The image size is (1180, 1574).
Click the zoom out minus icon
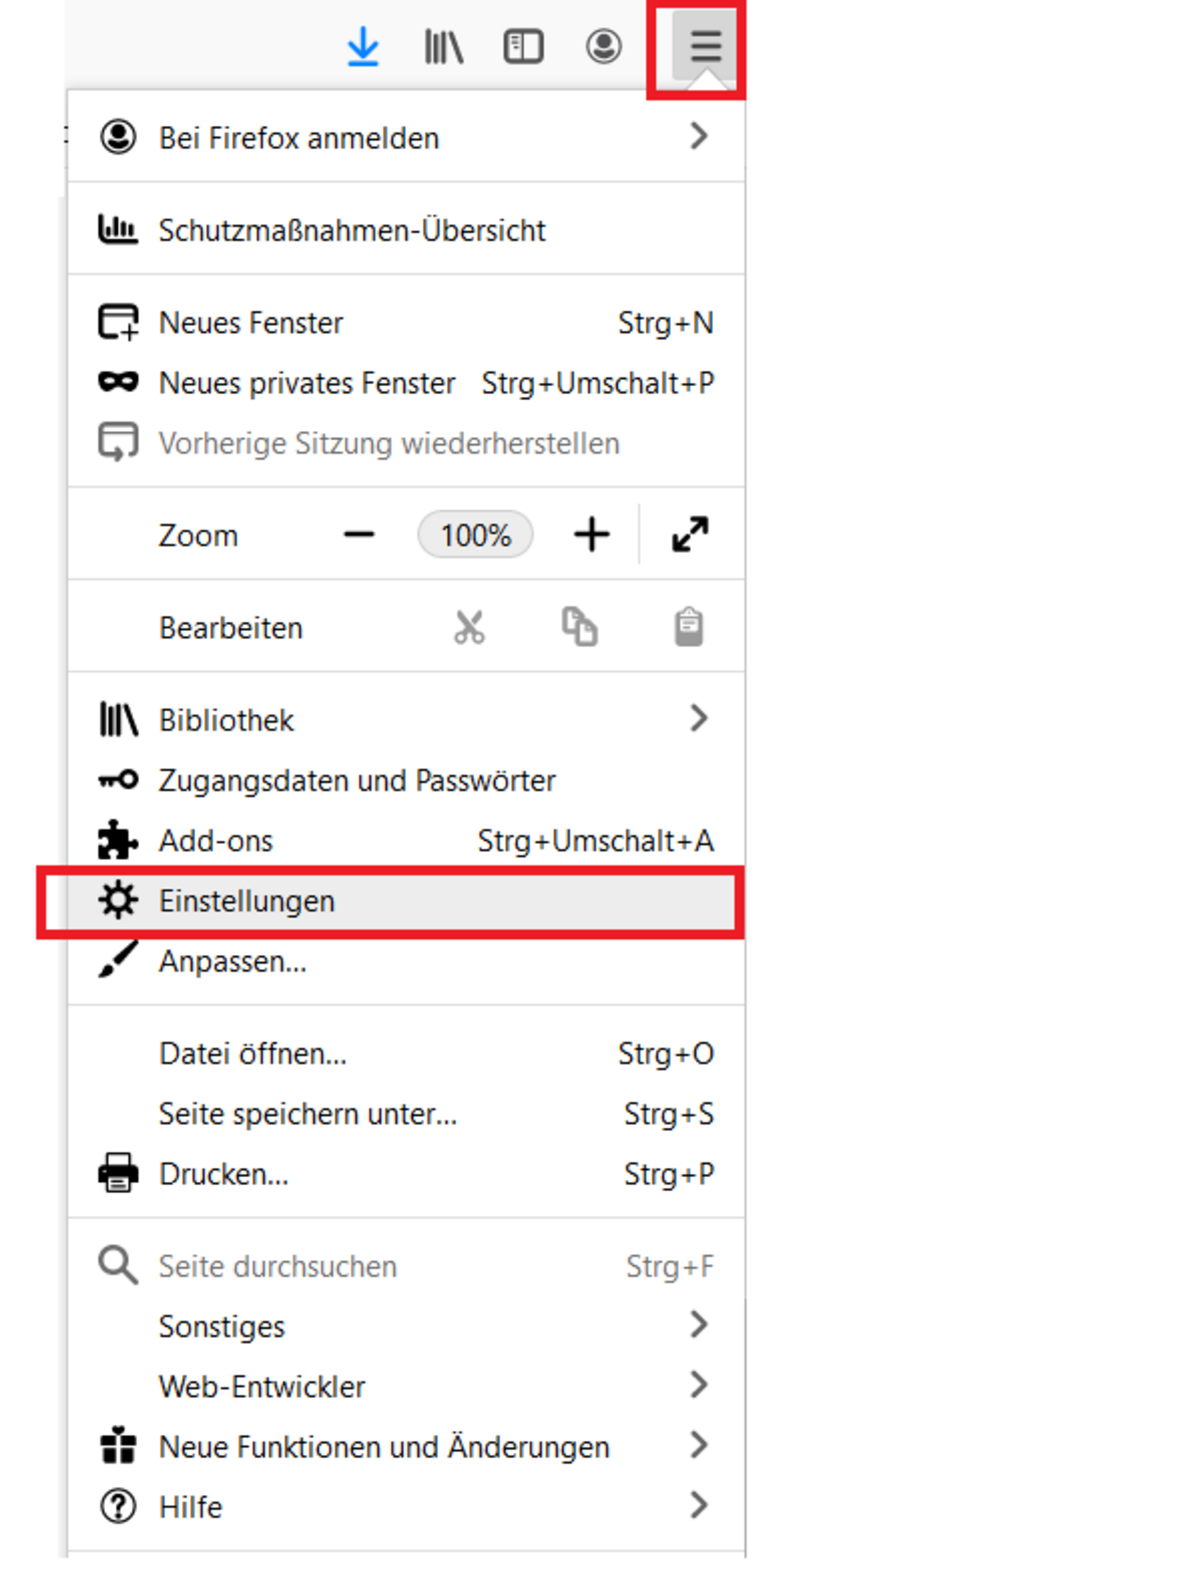359,535
